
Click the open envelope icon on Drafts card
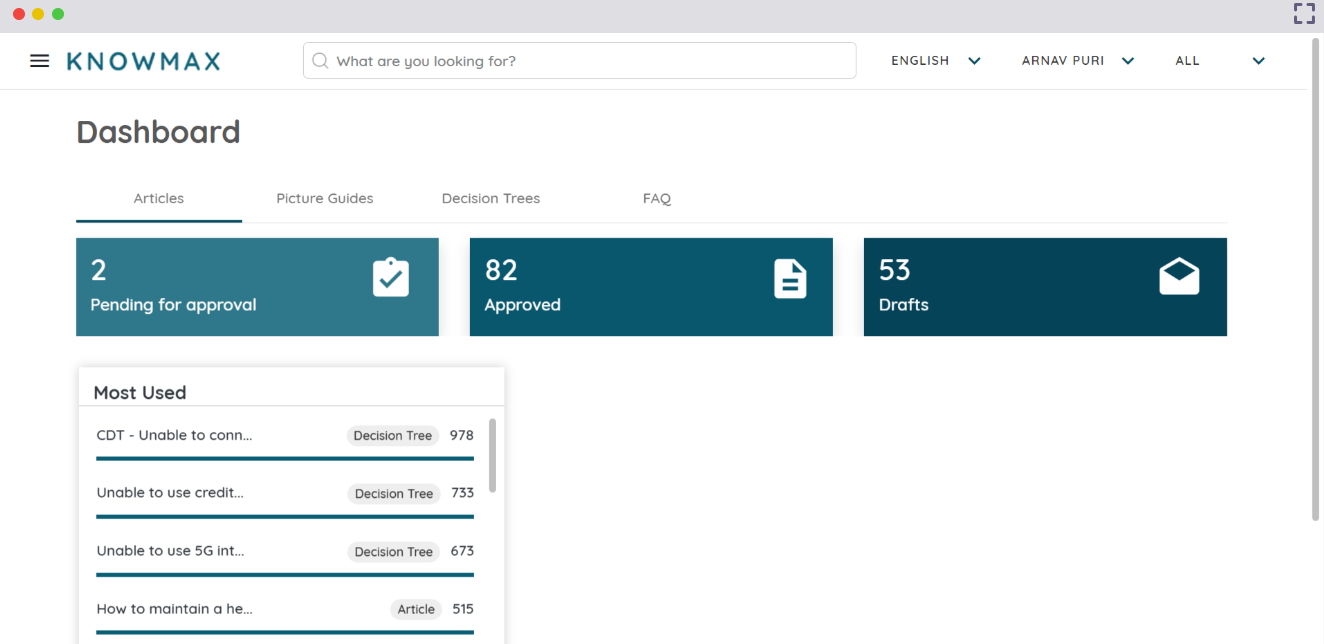[x=1180, y=278]
